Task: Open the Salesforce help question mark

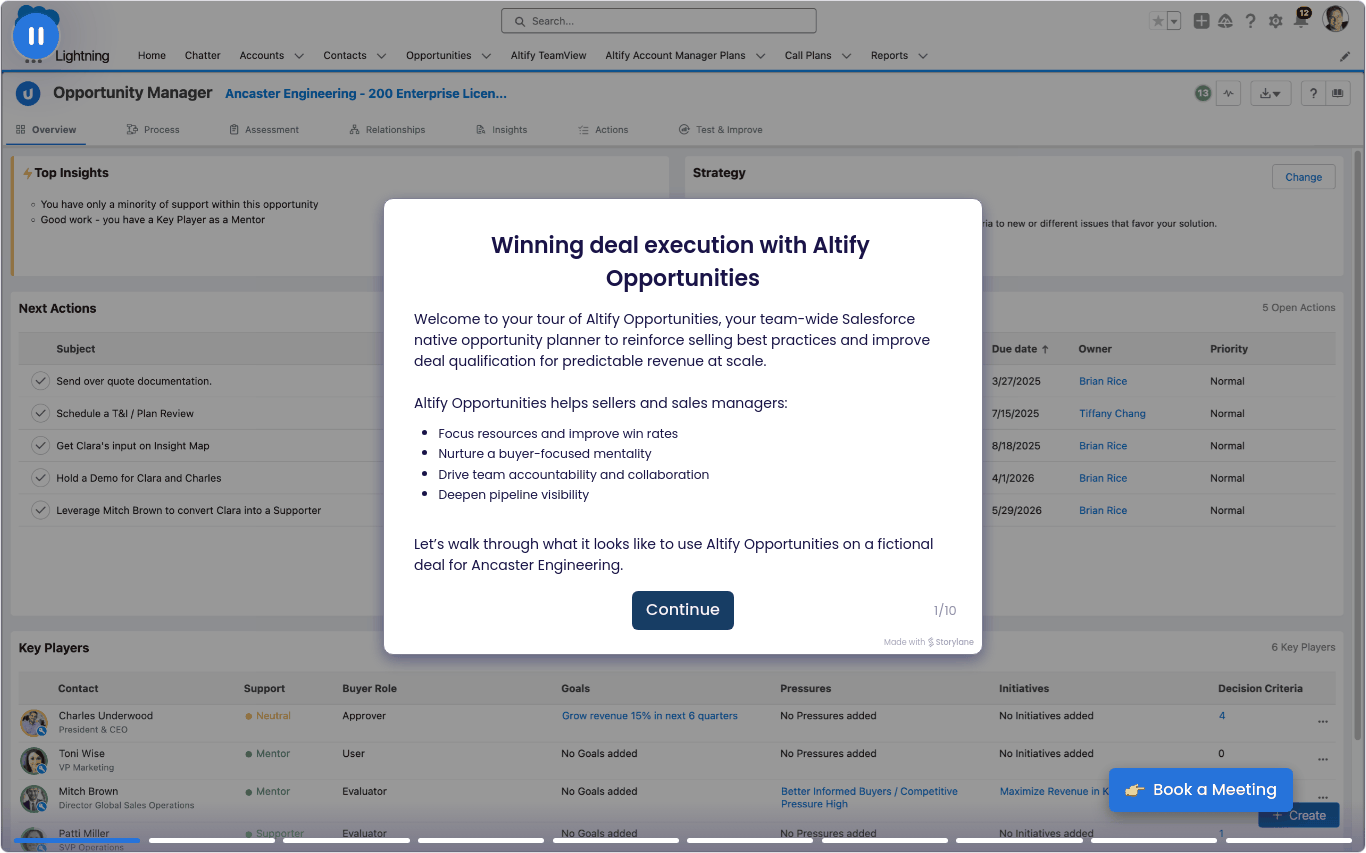Action: (x=1250, y=21)
